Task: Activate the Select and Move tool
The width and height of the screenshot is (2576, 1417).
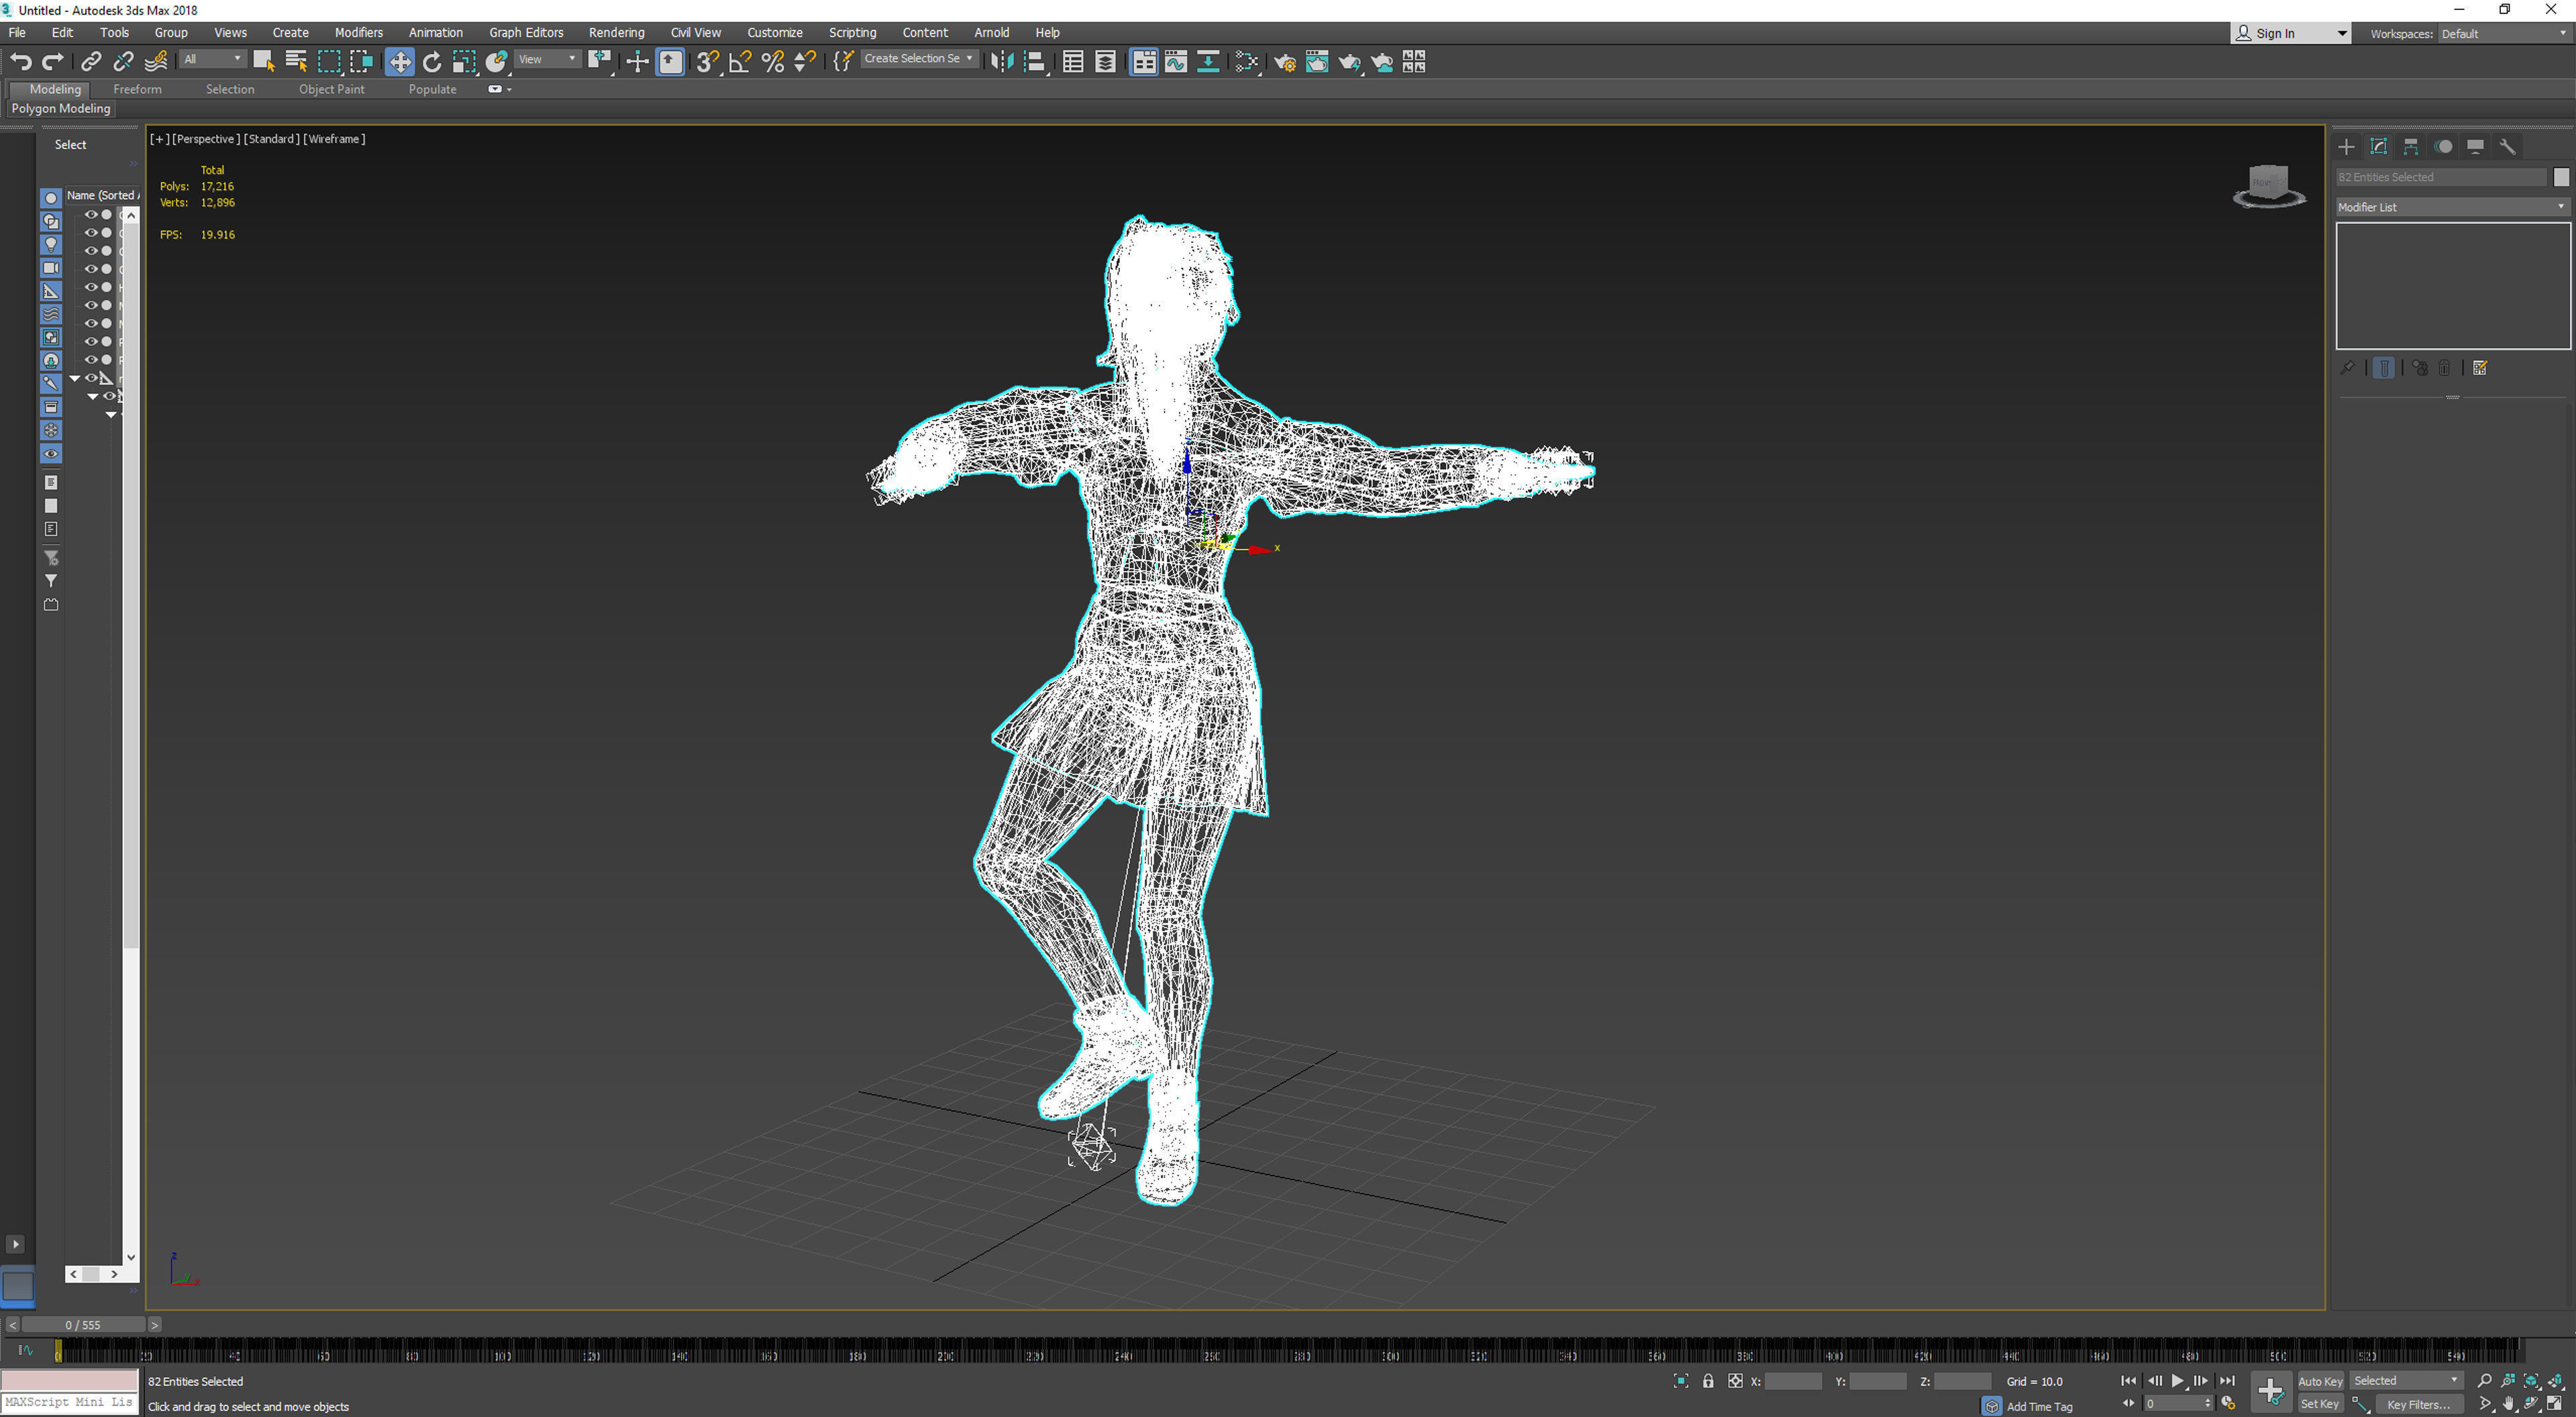Action: (x=399, y=62)
